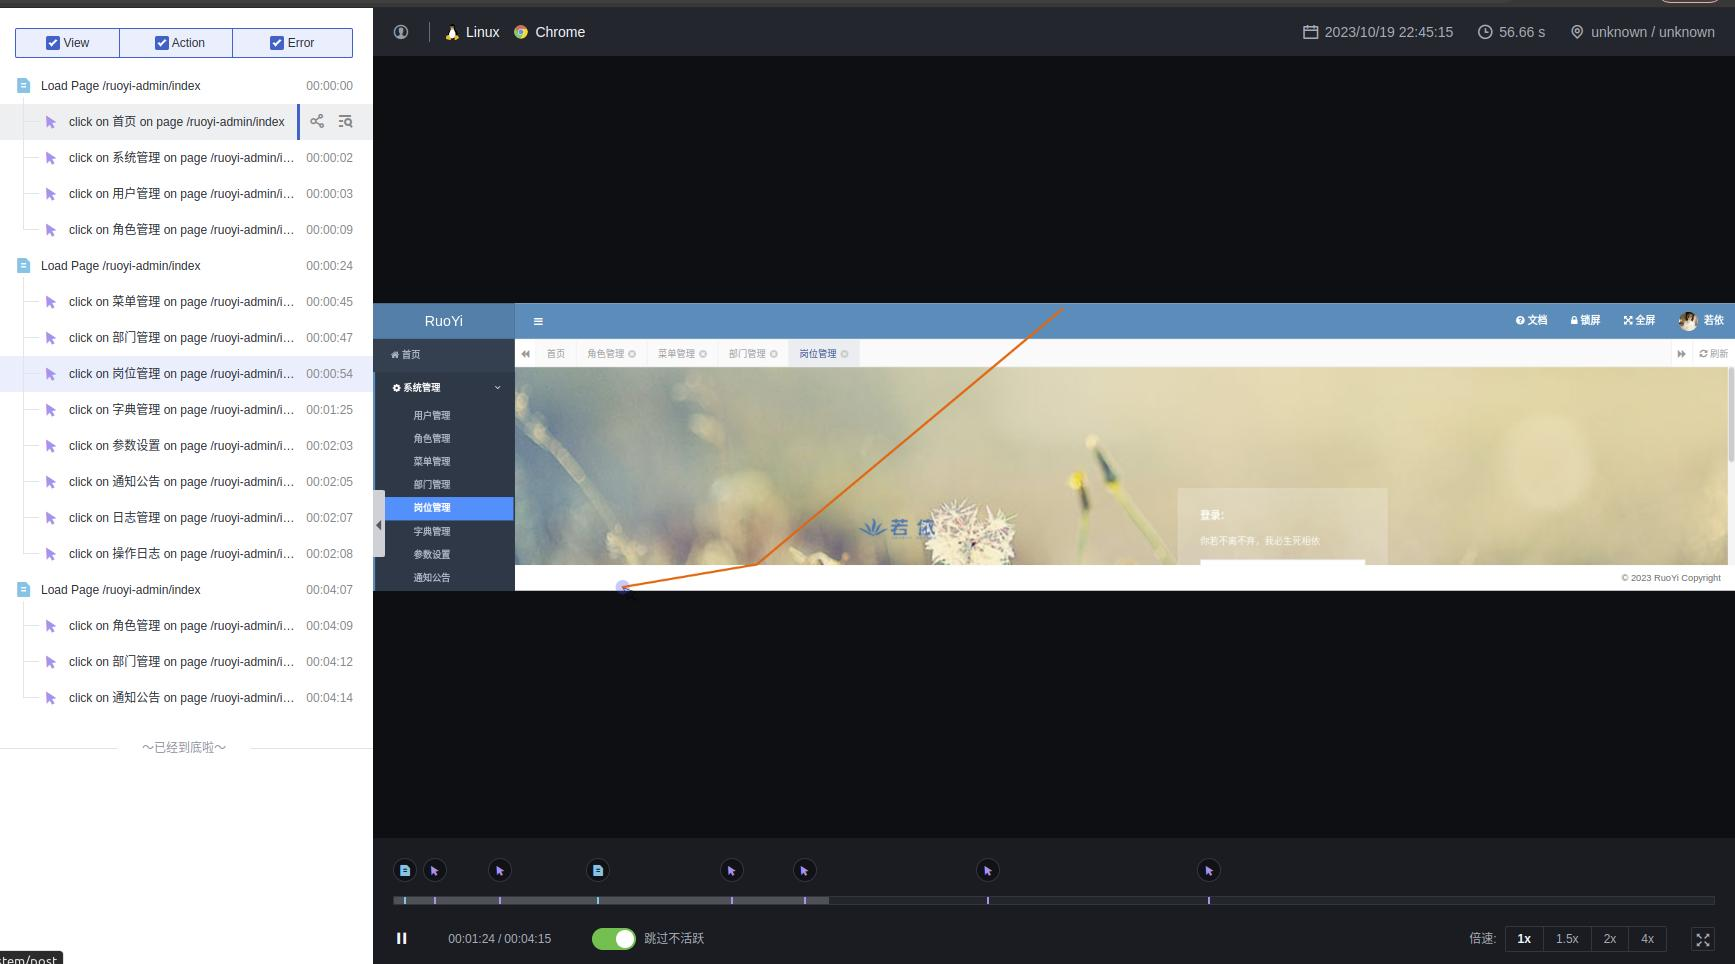Collapse the 系统管理 sidebar menu
The height and width of the screenshot is (964, 1735).
(x=445, y=388)
